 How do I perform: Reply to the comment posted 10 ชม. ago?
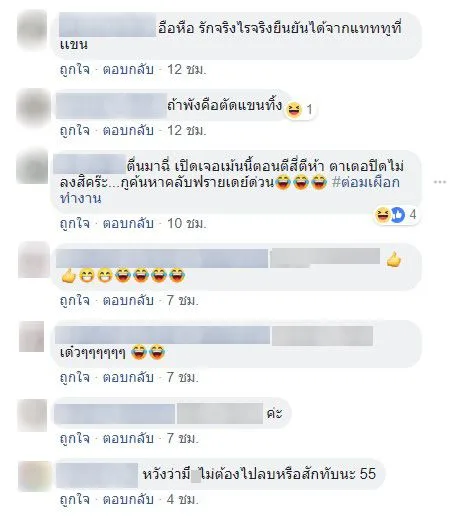[x=128, y=223]
